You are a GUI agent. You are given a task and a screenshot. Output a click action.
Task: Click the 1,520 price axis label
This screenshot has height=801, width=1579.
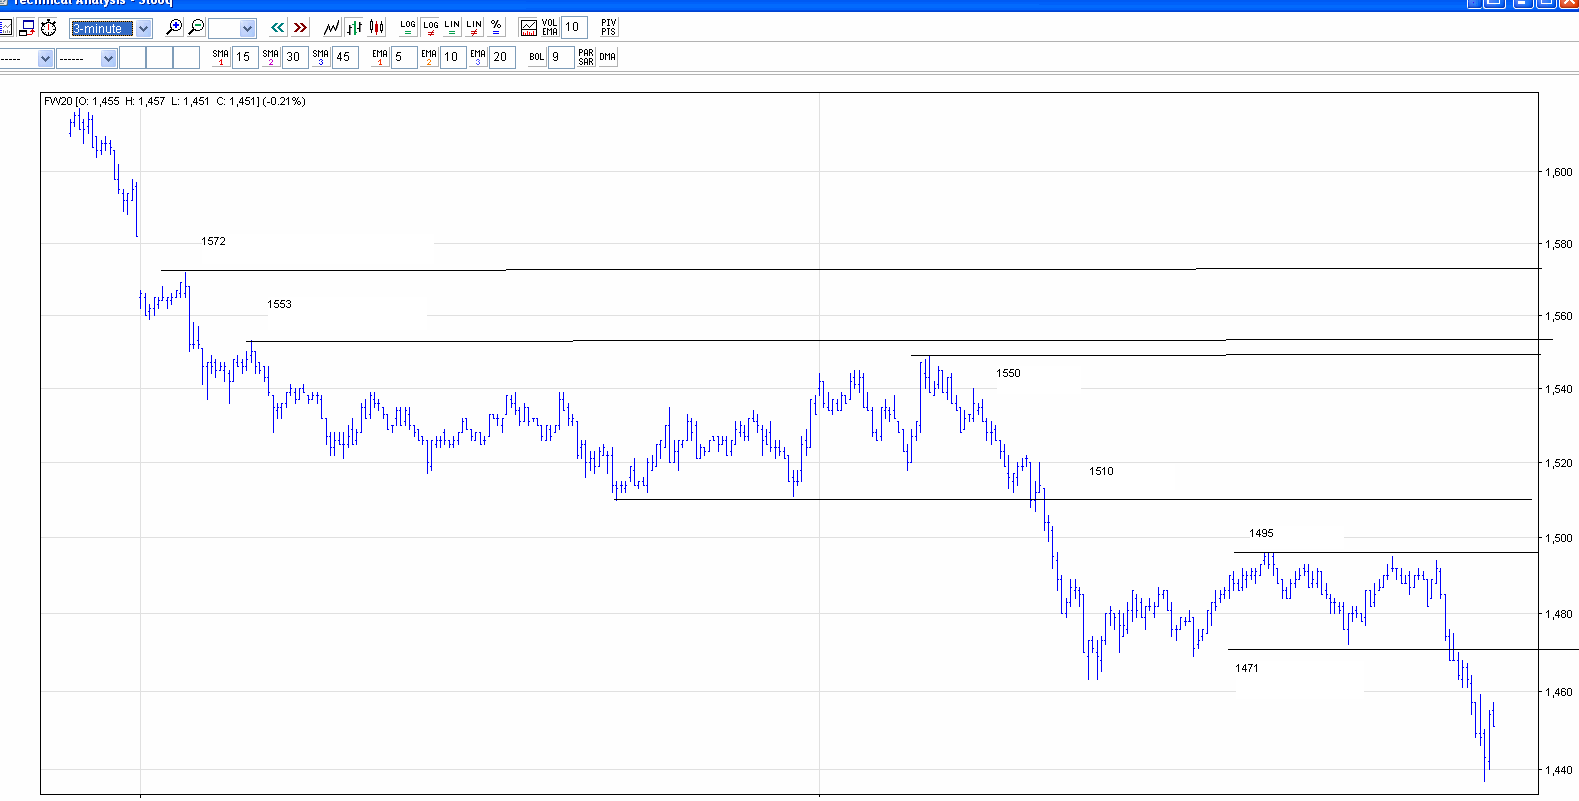1558,463
